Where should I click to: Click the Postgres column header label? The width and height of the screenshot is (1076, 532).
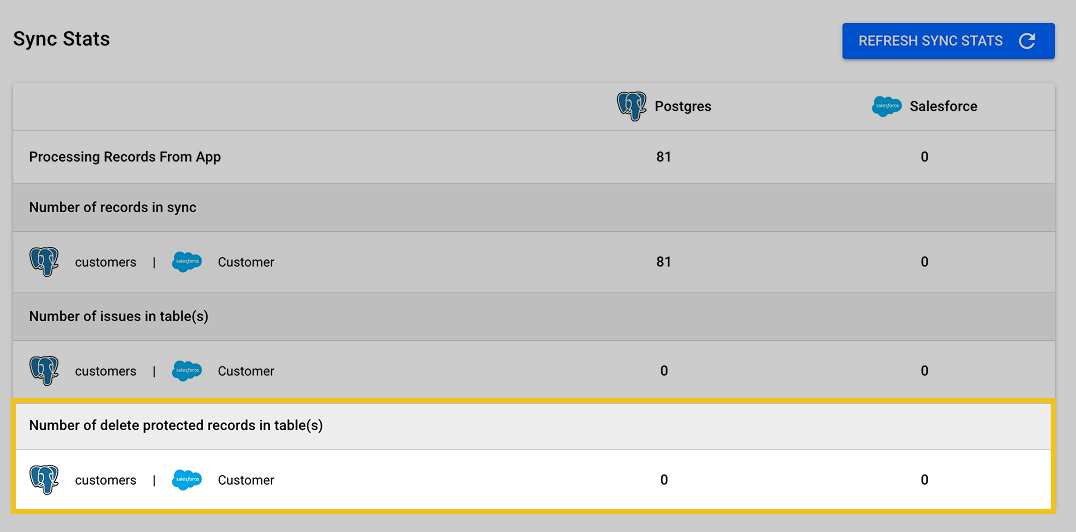click(x=683, y=106)
